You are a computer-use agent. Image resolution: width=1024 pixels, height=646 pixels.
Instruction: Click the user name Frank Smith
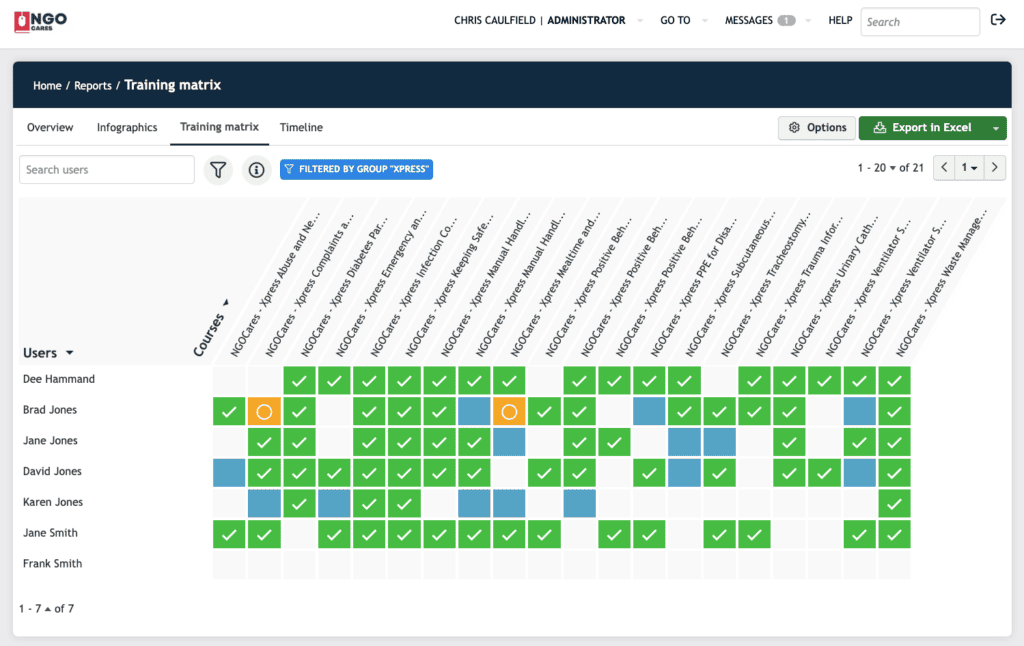point(52,564)
